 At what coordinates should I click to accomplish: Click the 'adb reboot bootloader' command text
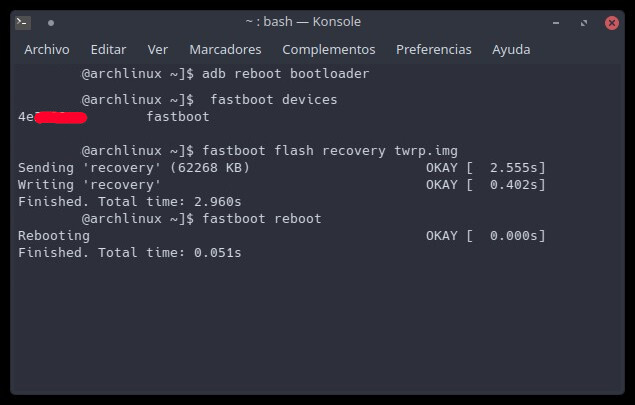286,74
